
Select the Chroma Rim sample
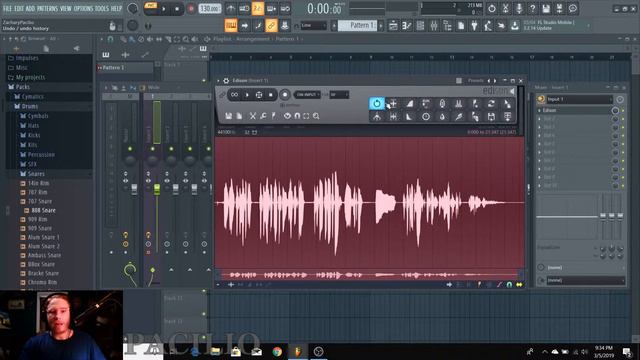(x=39, y=282)
